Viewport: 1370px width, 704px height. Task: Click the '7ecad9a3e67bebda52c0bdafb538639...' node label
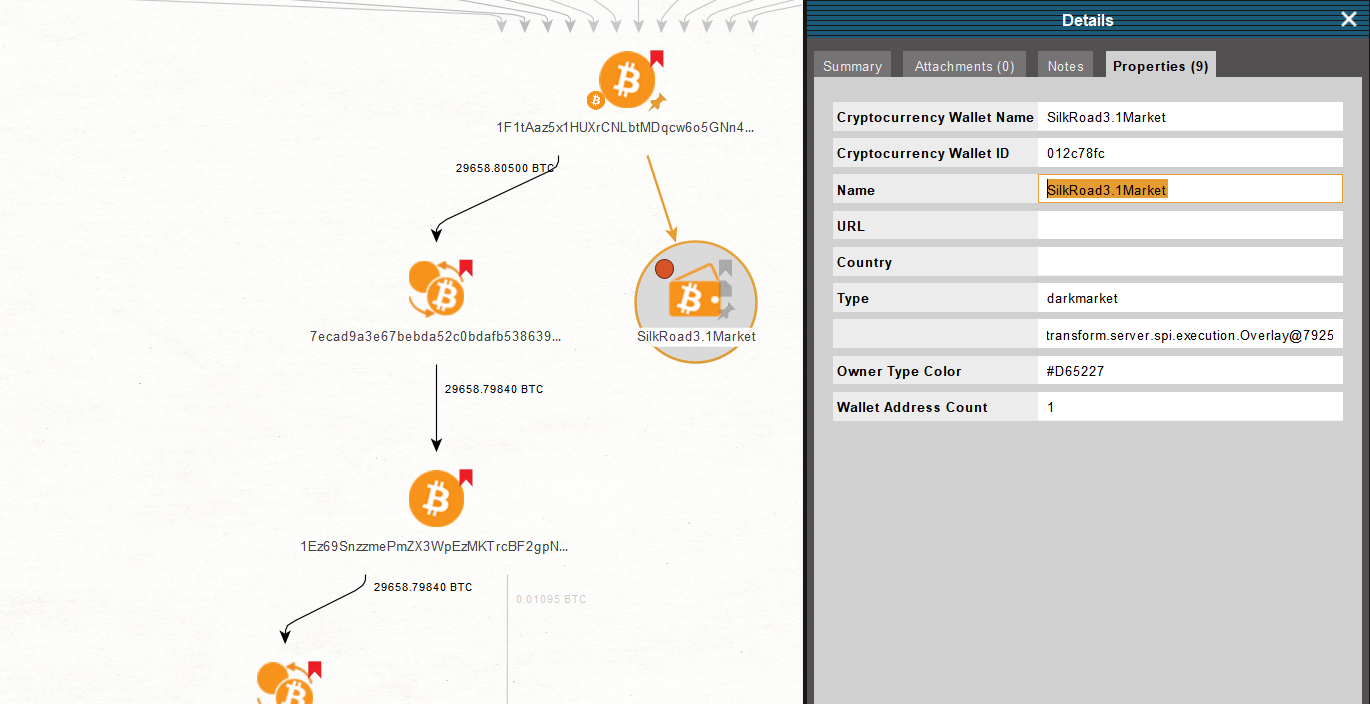[436, 336]
